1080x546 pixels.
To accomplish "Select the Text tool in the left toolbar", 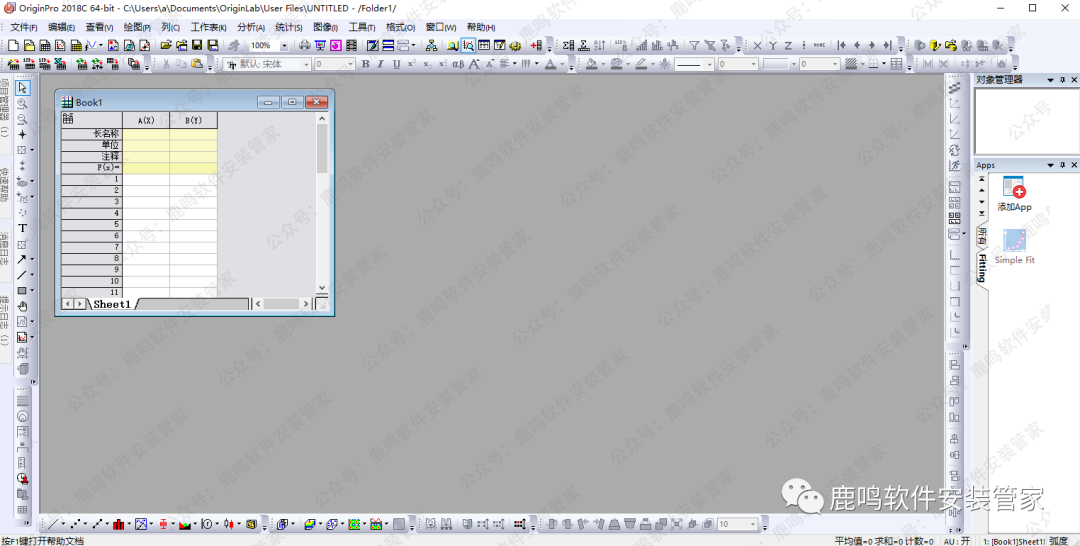I will click(x=22, y=228).
